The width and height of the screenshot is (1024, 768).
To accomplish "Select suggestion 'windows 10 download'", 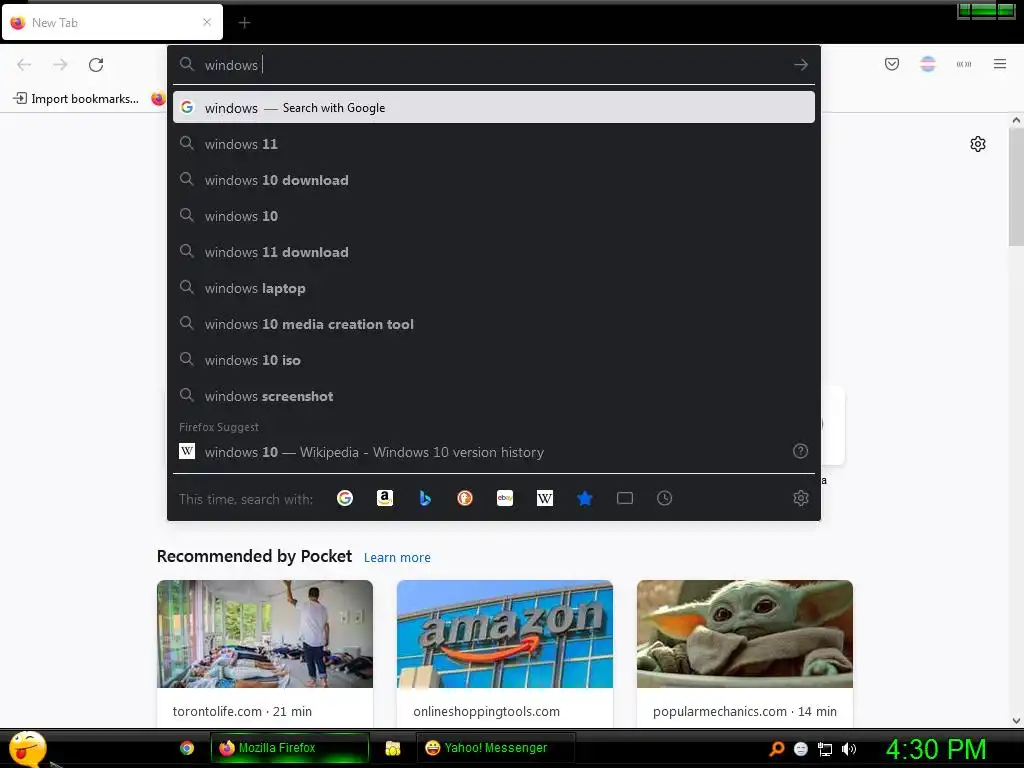I will [x=494, y=180].
